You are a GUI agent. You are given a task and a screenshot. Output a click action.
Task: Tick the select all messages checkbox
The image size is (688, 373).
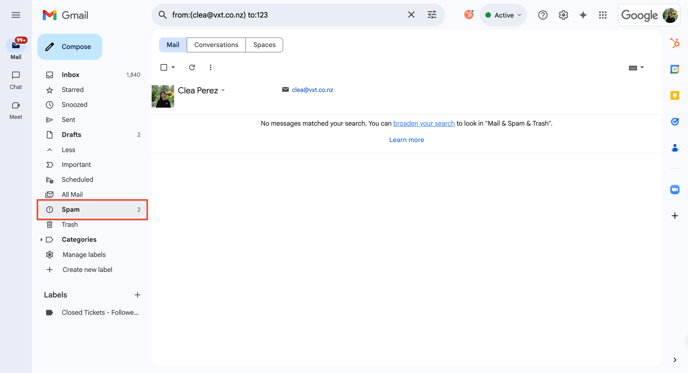pyautogui.click(x=164, y=67)
